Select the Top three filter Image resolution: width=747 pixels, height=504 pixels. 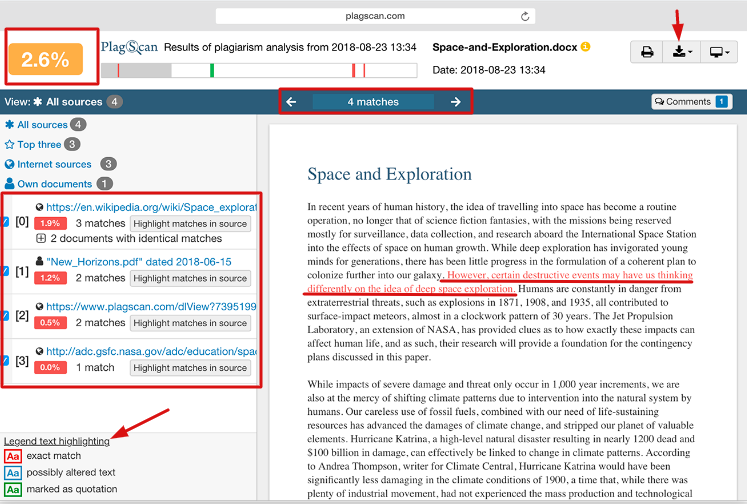click(39, 144)
